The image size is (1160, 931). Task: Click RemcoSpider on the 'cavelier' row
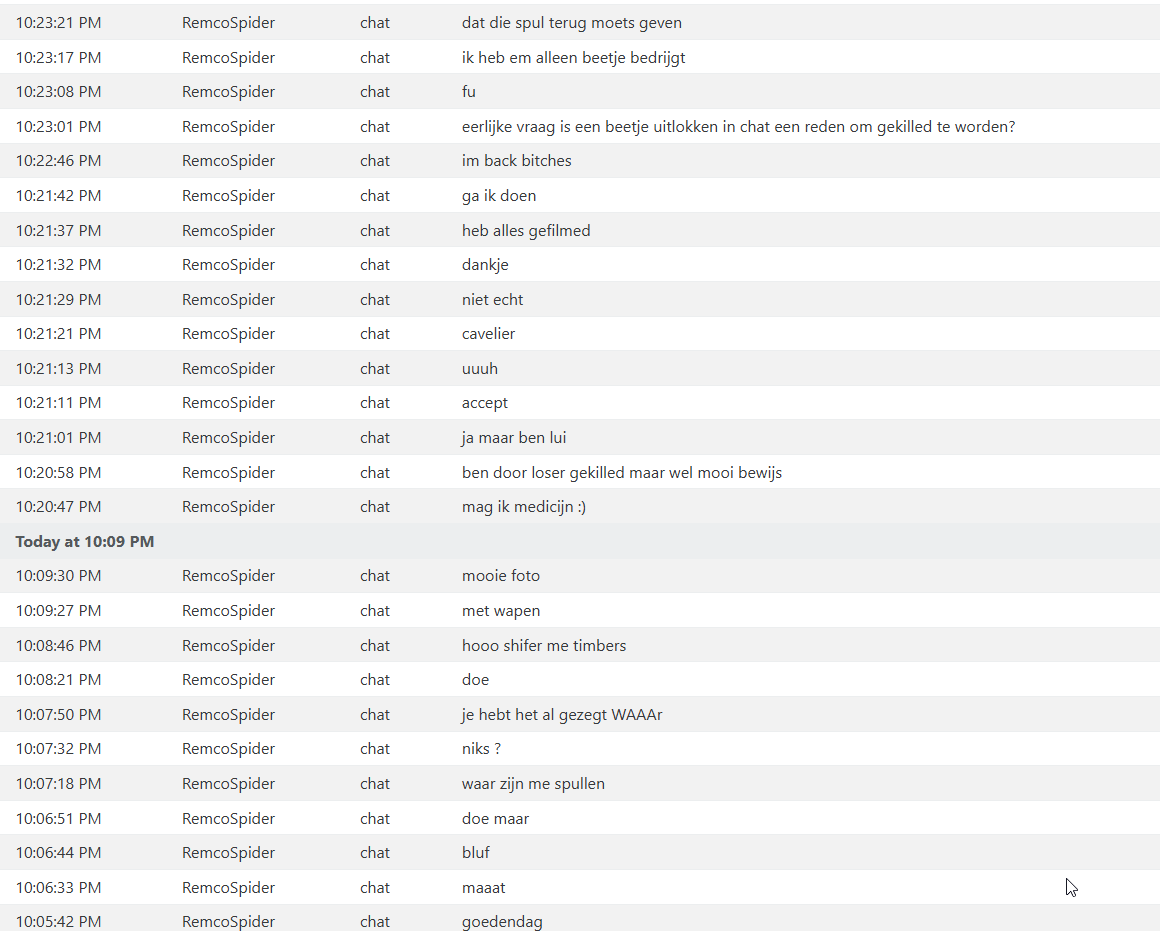[228, 334]
